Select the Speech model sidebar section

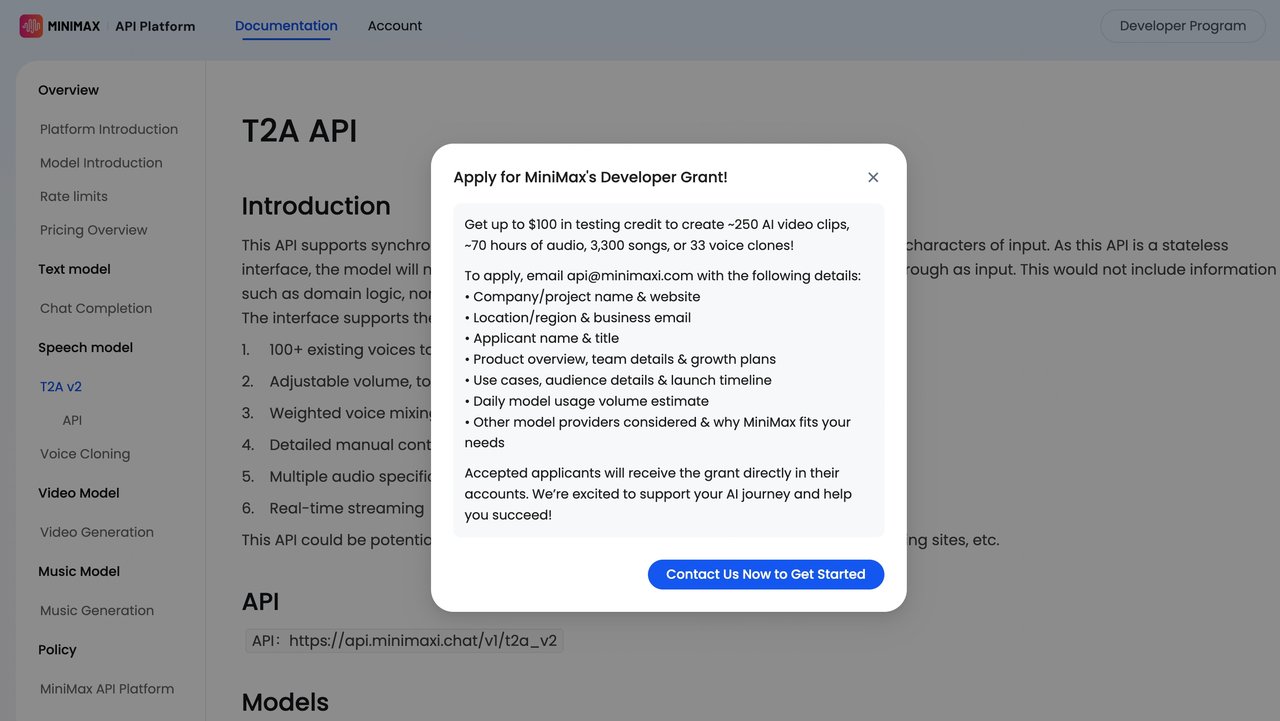(x=85, y=348)
